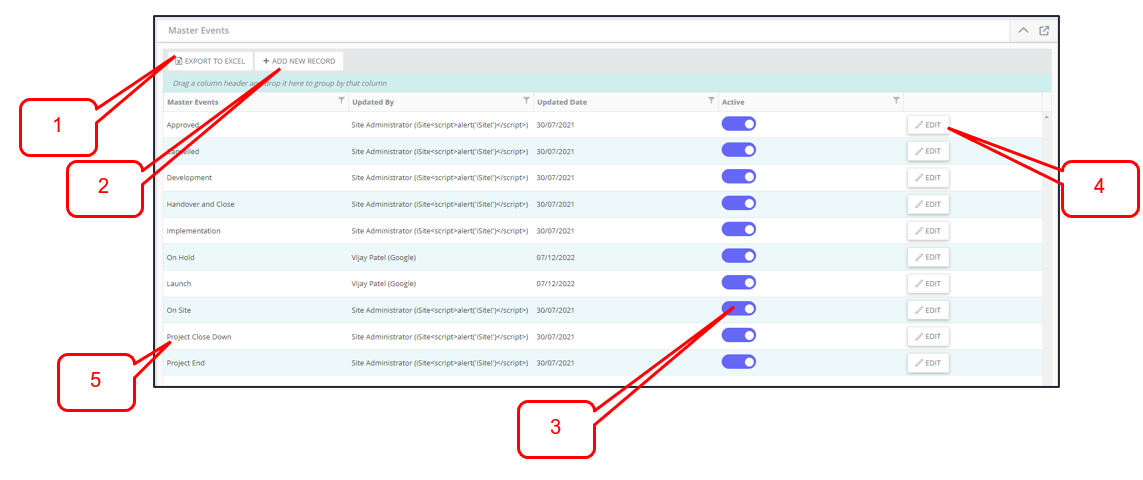Image resolution: width=1143 pixels, height=480 pixels.
Task: Filter the Active column
Action: (897, 101)
